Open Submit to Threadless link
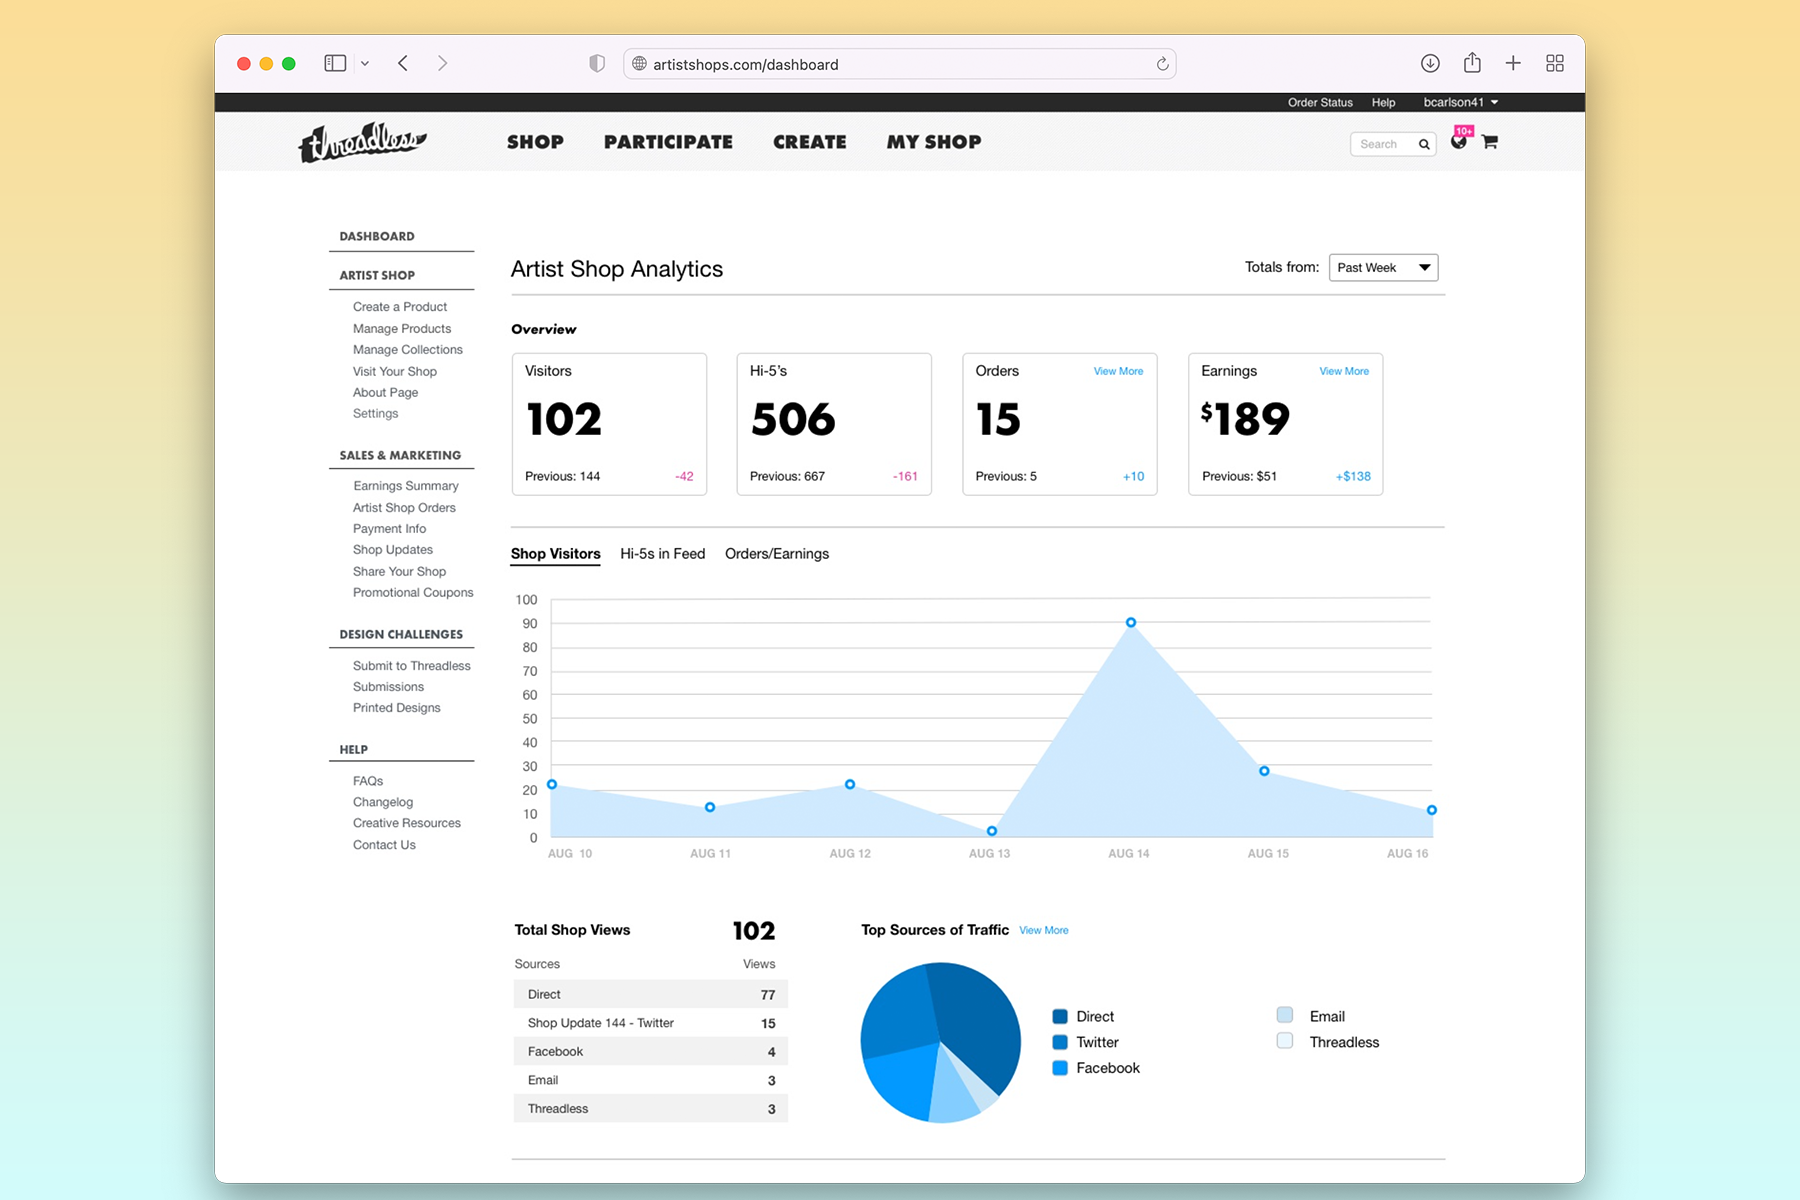Viewport: 1800px width, 1200px height. click(412, 666)
